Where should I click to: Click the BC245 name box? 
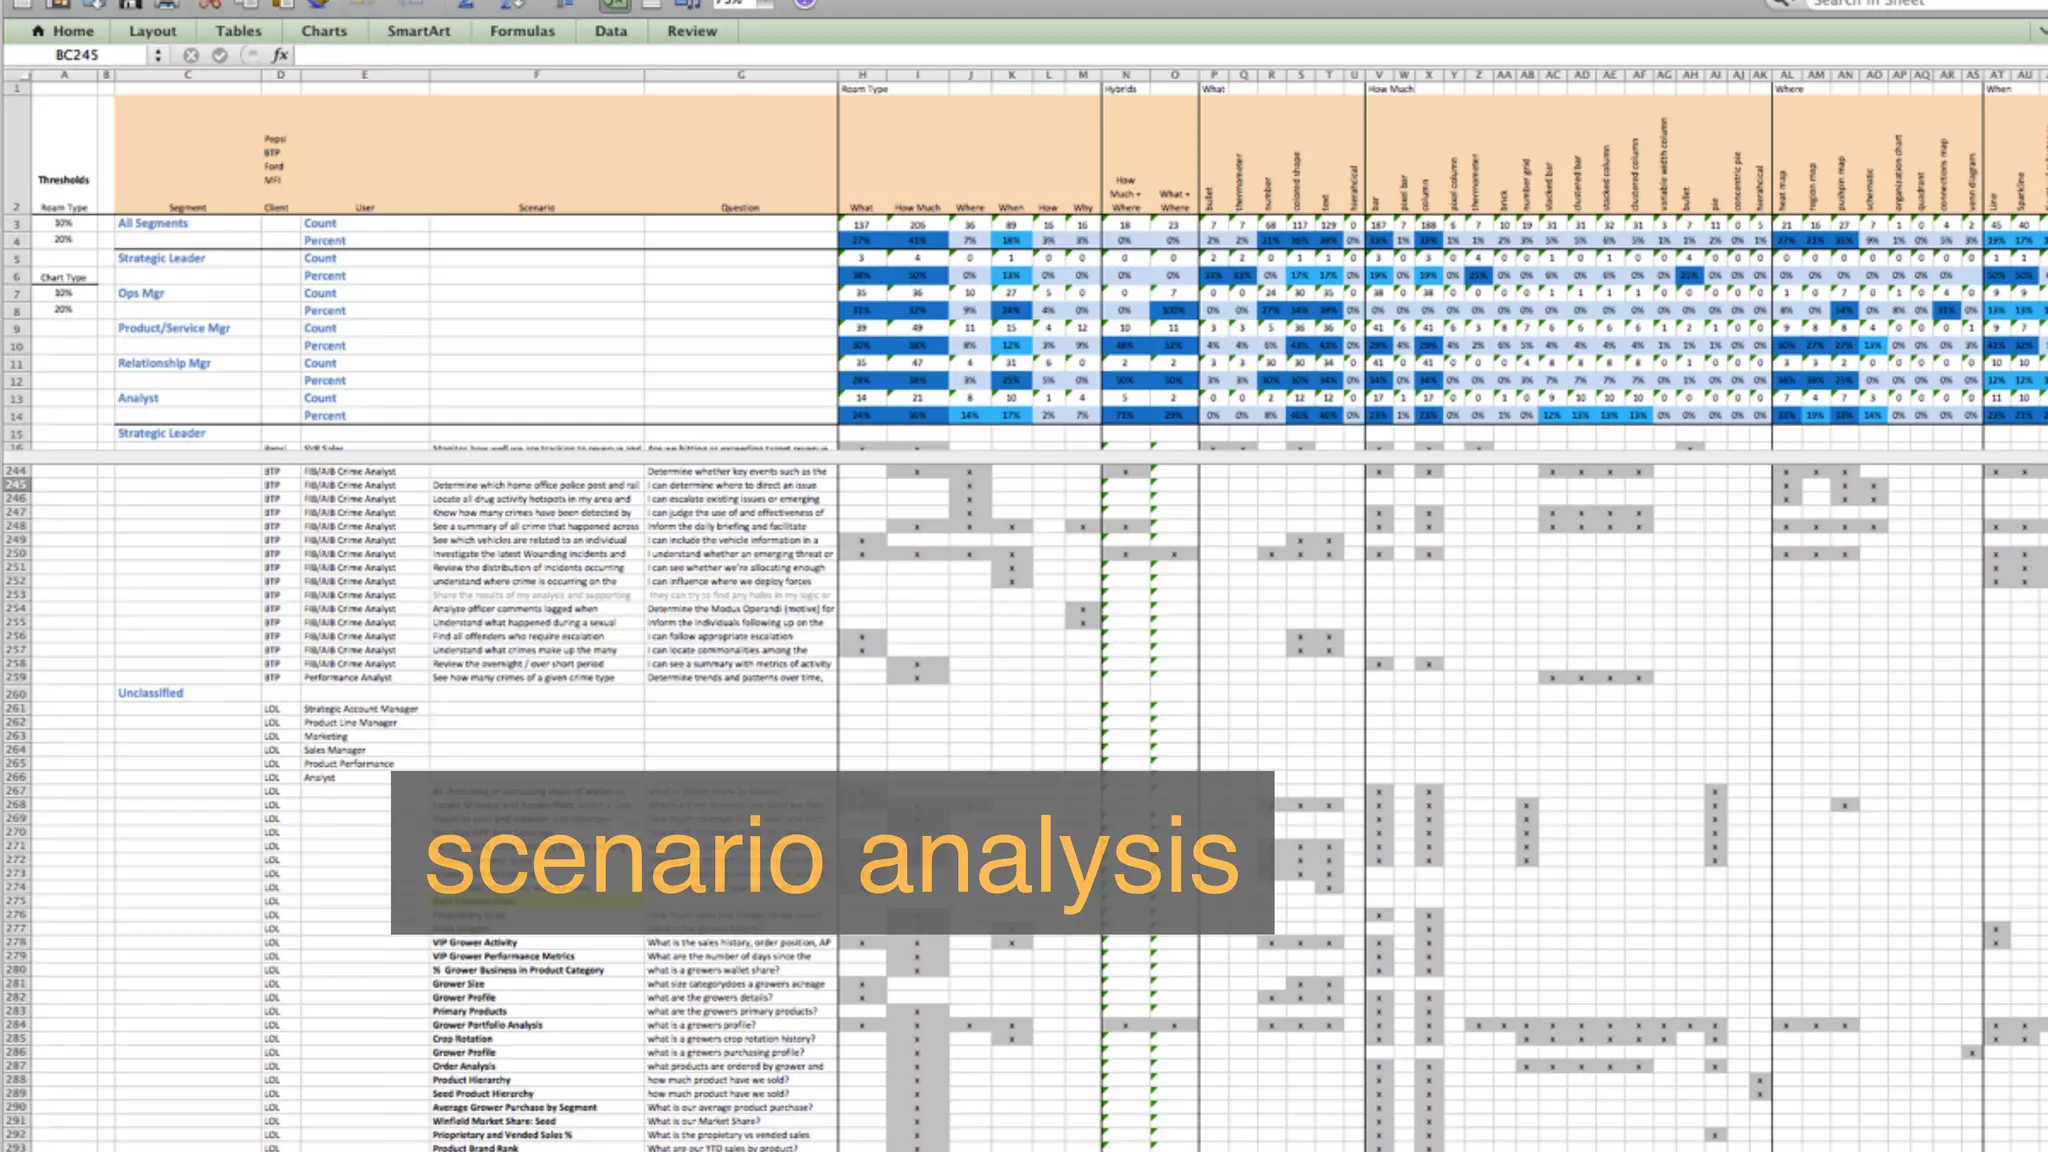click(77, 55)
